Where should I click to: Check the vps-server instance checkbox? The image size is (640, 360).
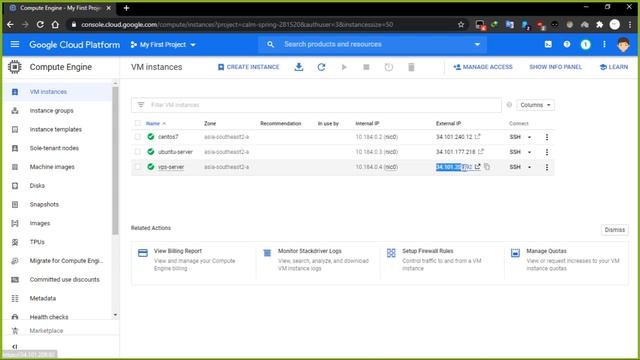[138, 167]
